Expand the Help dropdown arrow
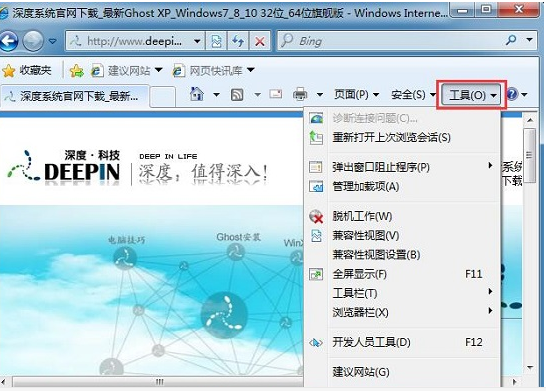 click(524, 94)
